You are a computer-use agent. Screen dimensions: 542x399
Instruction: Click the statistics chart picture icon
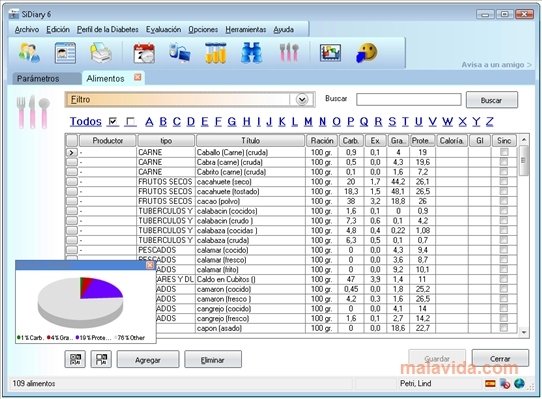[330, 53]
